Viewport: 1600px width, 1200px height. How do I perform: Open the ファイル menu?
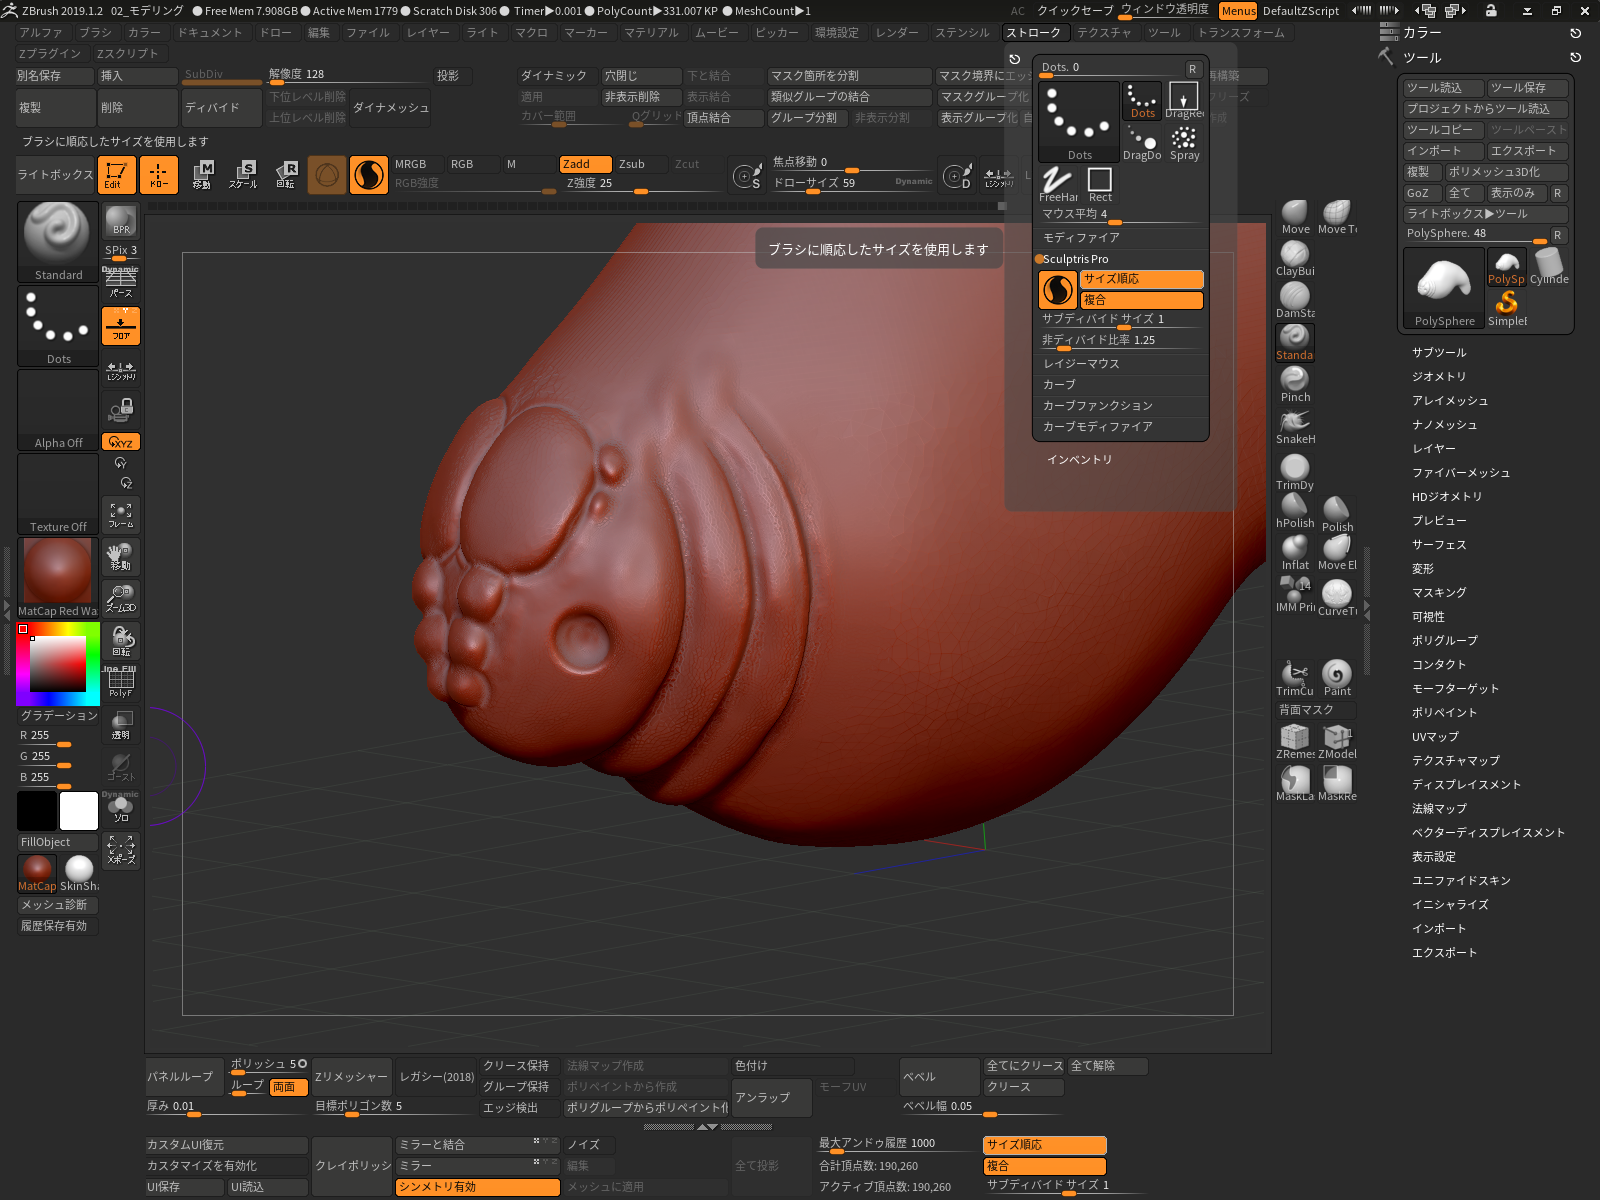[368, 33]
